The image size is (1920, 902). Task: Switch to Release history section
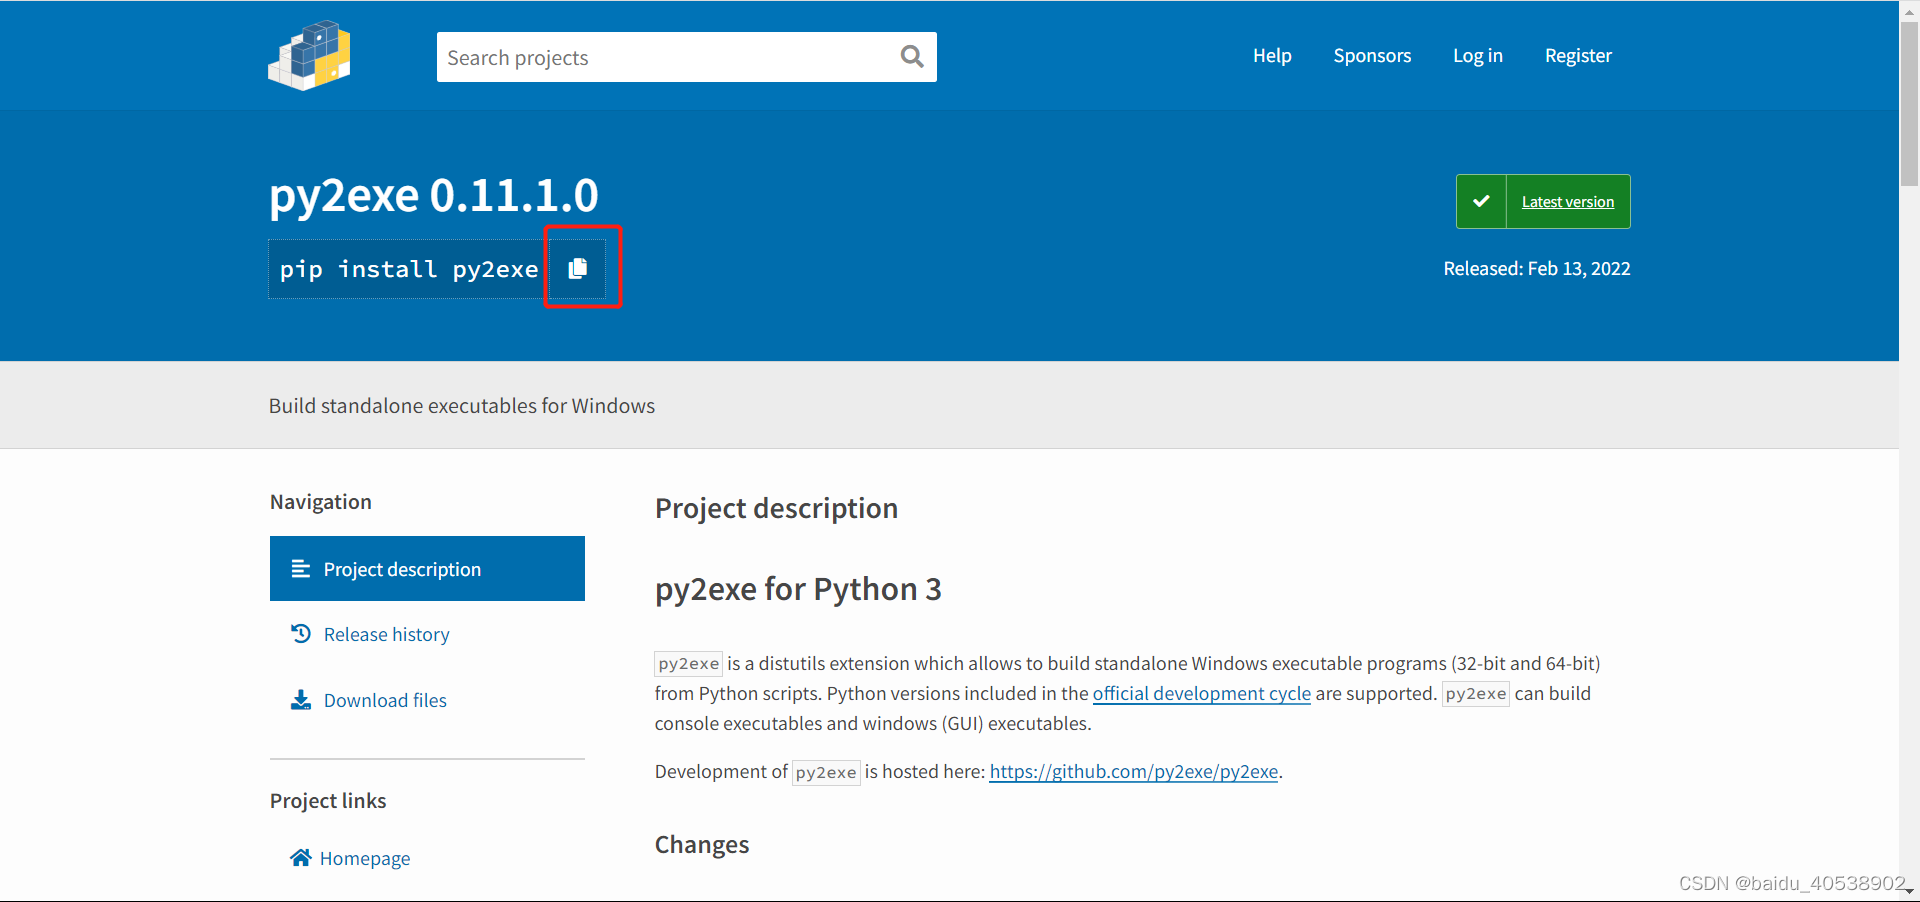386,633
